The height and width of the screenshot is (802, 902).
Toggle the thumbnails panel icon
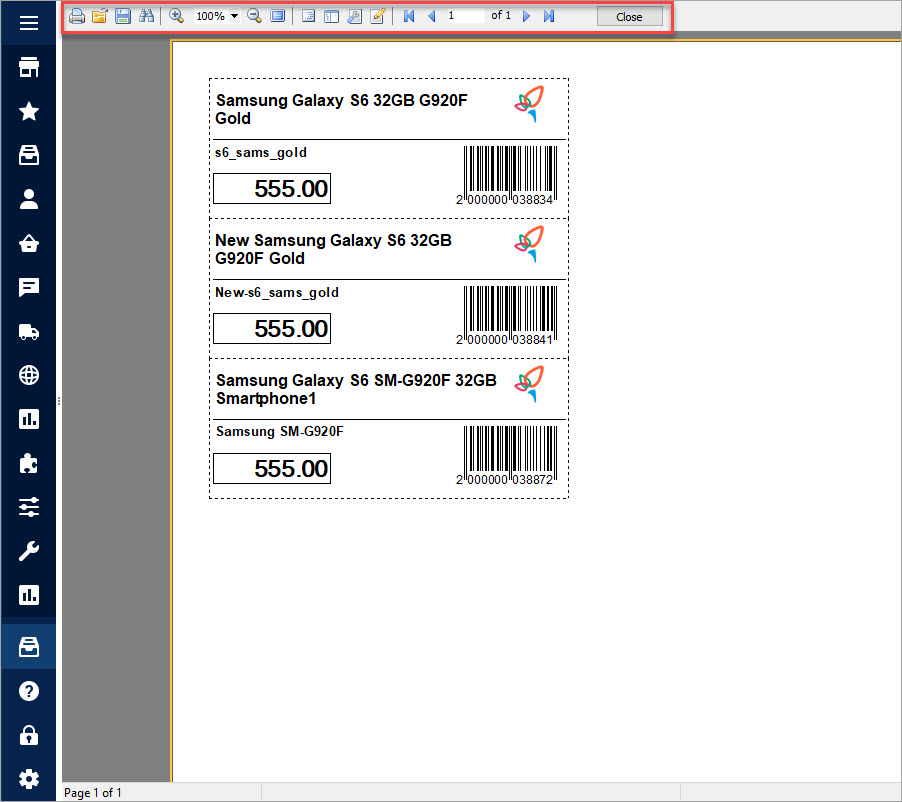click(331, 16)
